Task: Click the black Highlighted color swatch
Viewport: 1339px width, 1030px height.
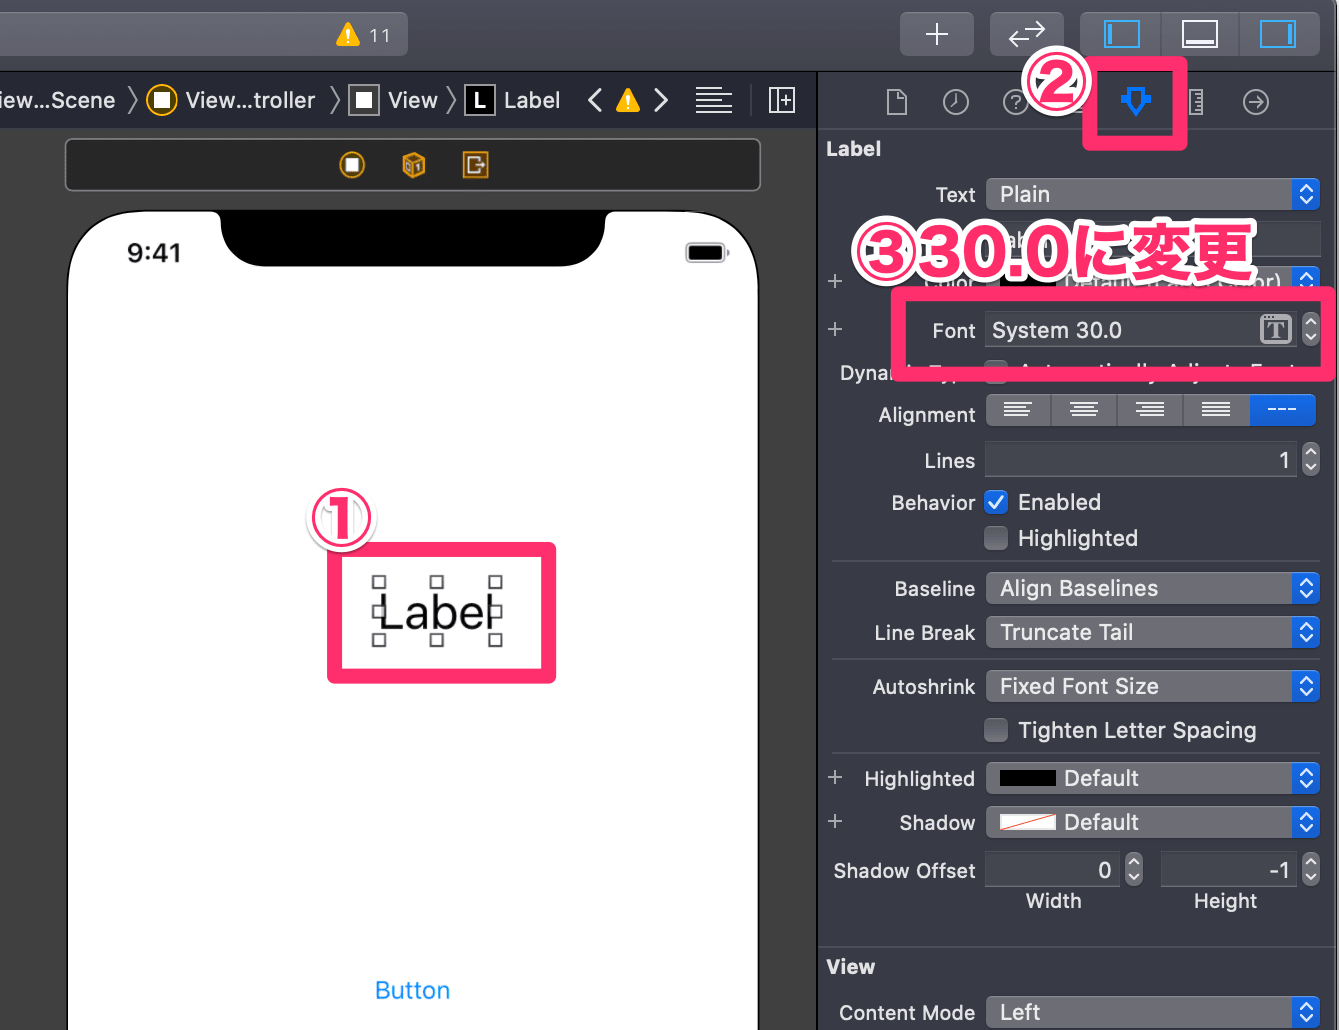Action: [x=1028, y=778]
